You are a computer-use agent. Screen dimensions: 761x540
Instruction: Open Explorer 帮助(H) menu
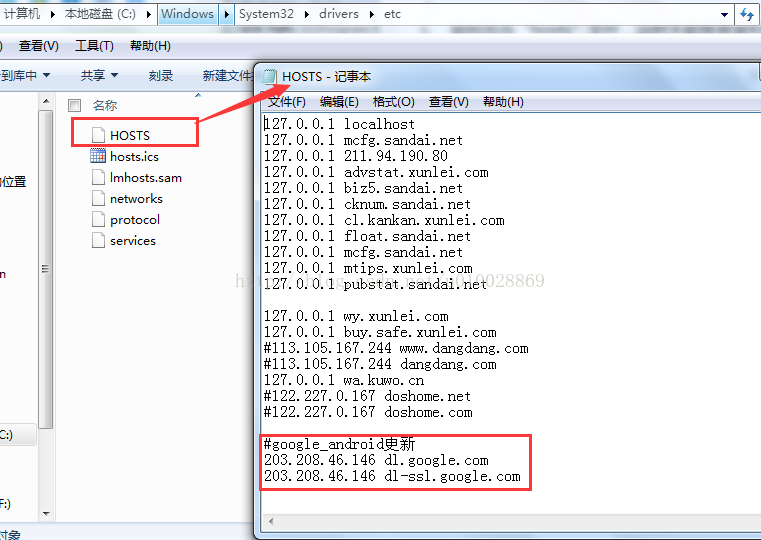tap(150, 46)
